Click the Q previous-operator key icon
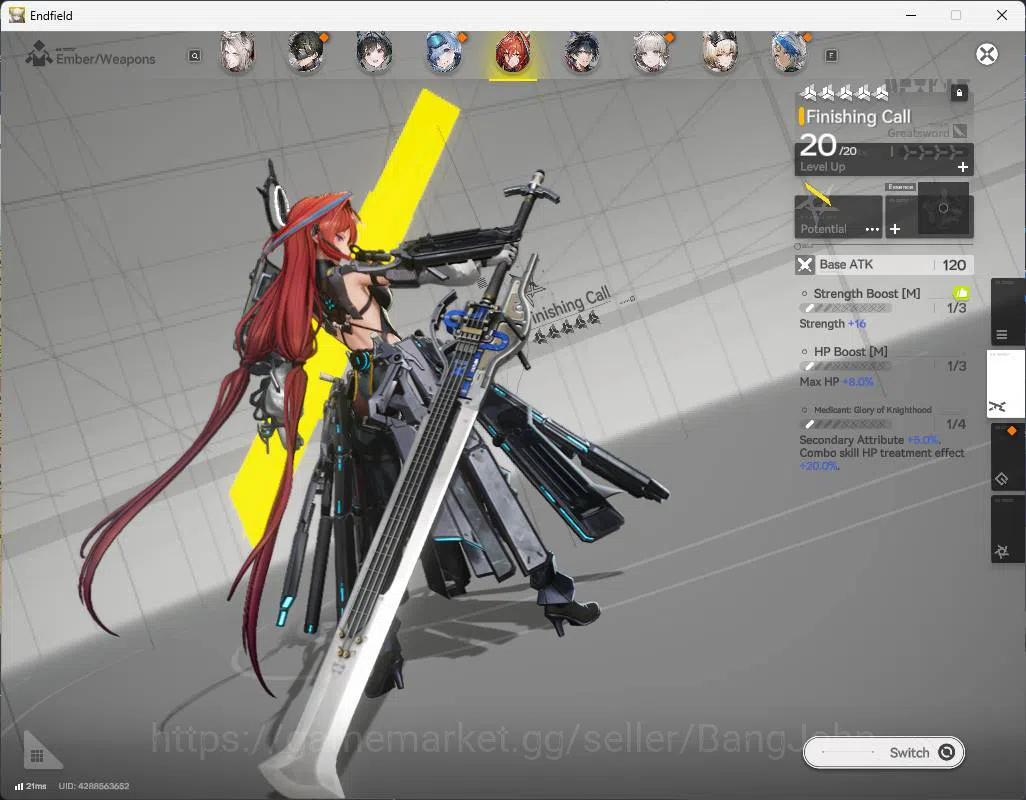This screenshot has height=800, width=1026. click(x=194, y=56)
